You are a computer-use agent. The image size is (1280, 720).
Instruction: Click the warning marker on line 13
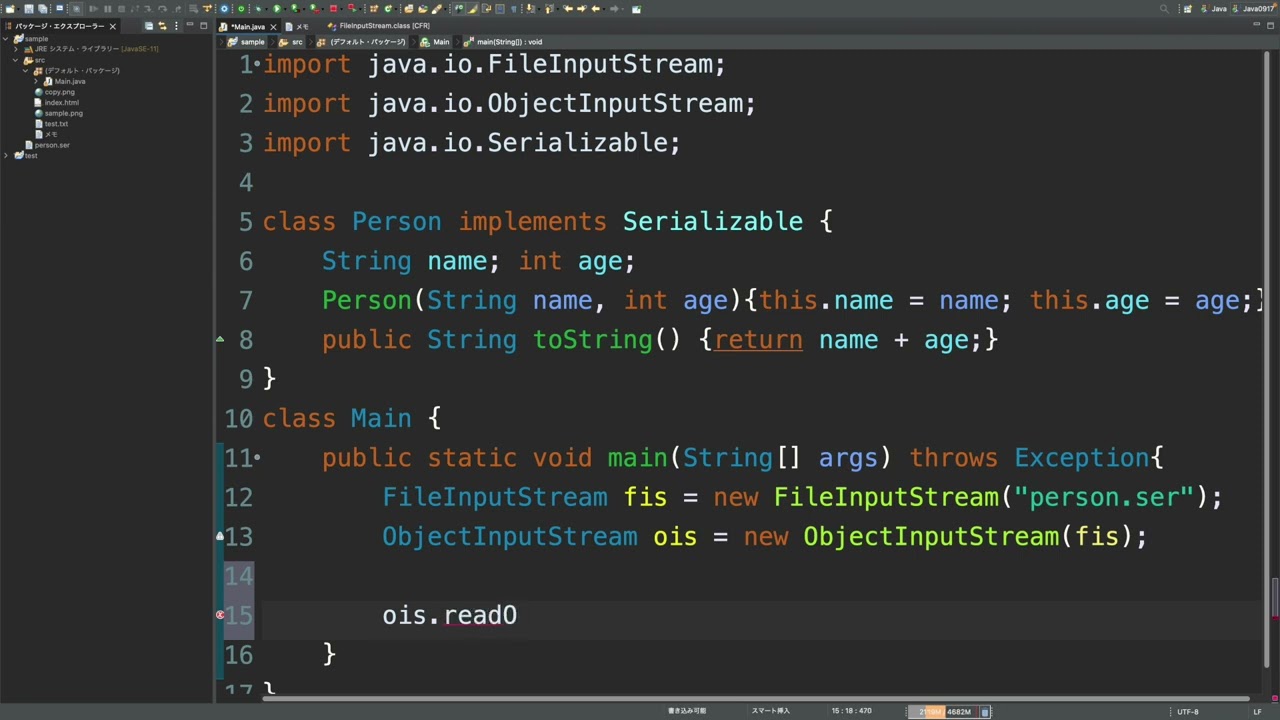220,537
